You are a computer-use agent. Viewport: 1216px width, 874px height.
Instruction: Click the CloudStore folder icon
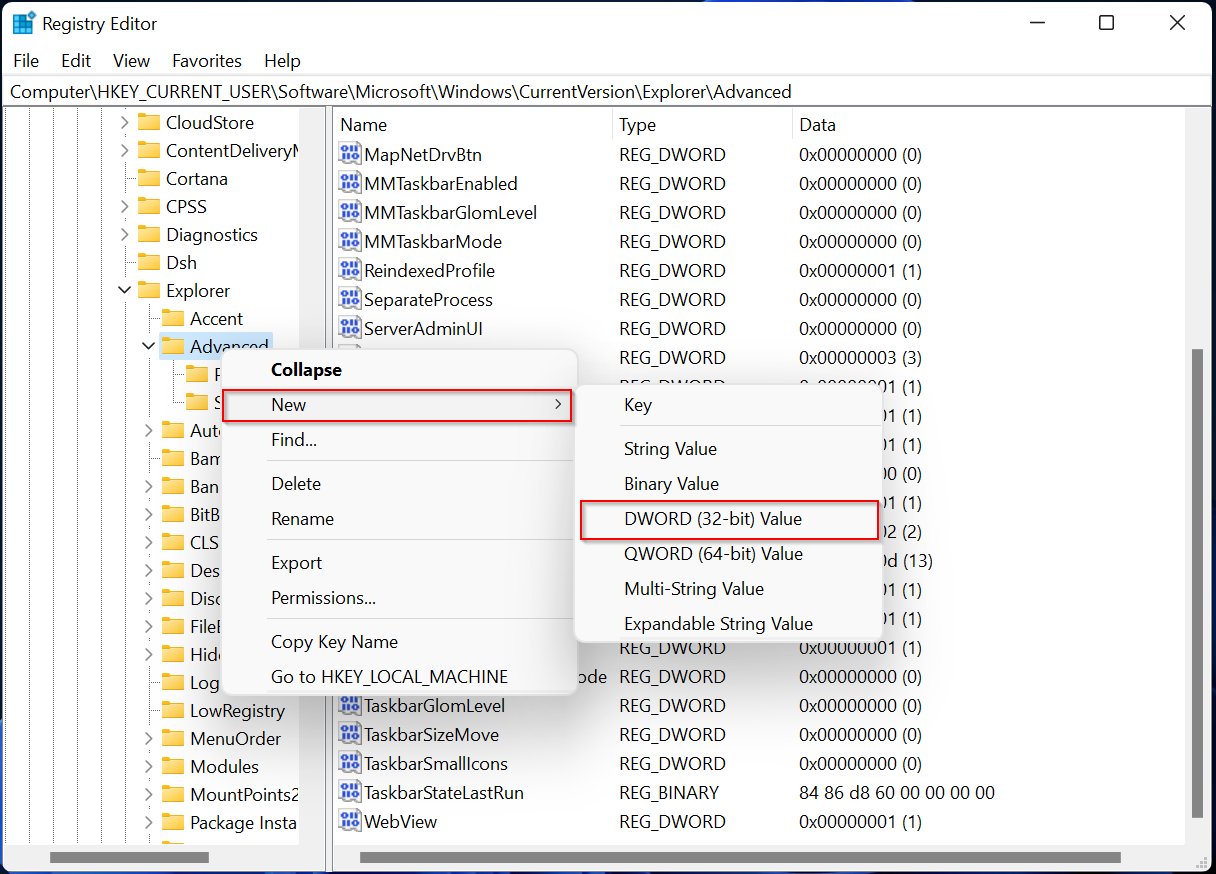(x=149, y=122)
